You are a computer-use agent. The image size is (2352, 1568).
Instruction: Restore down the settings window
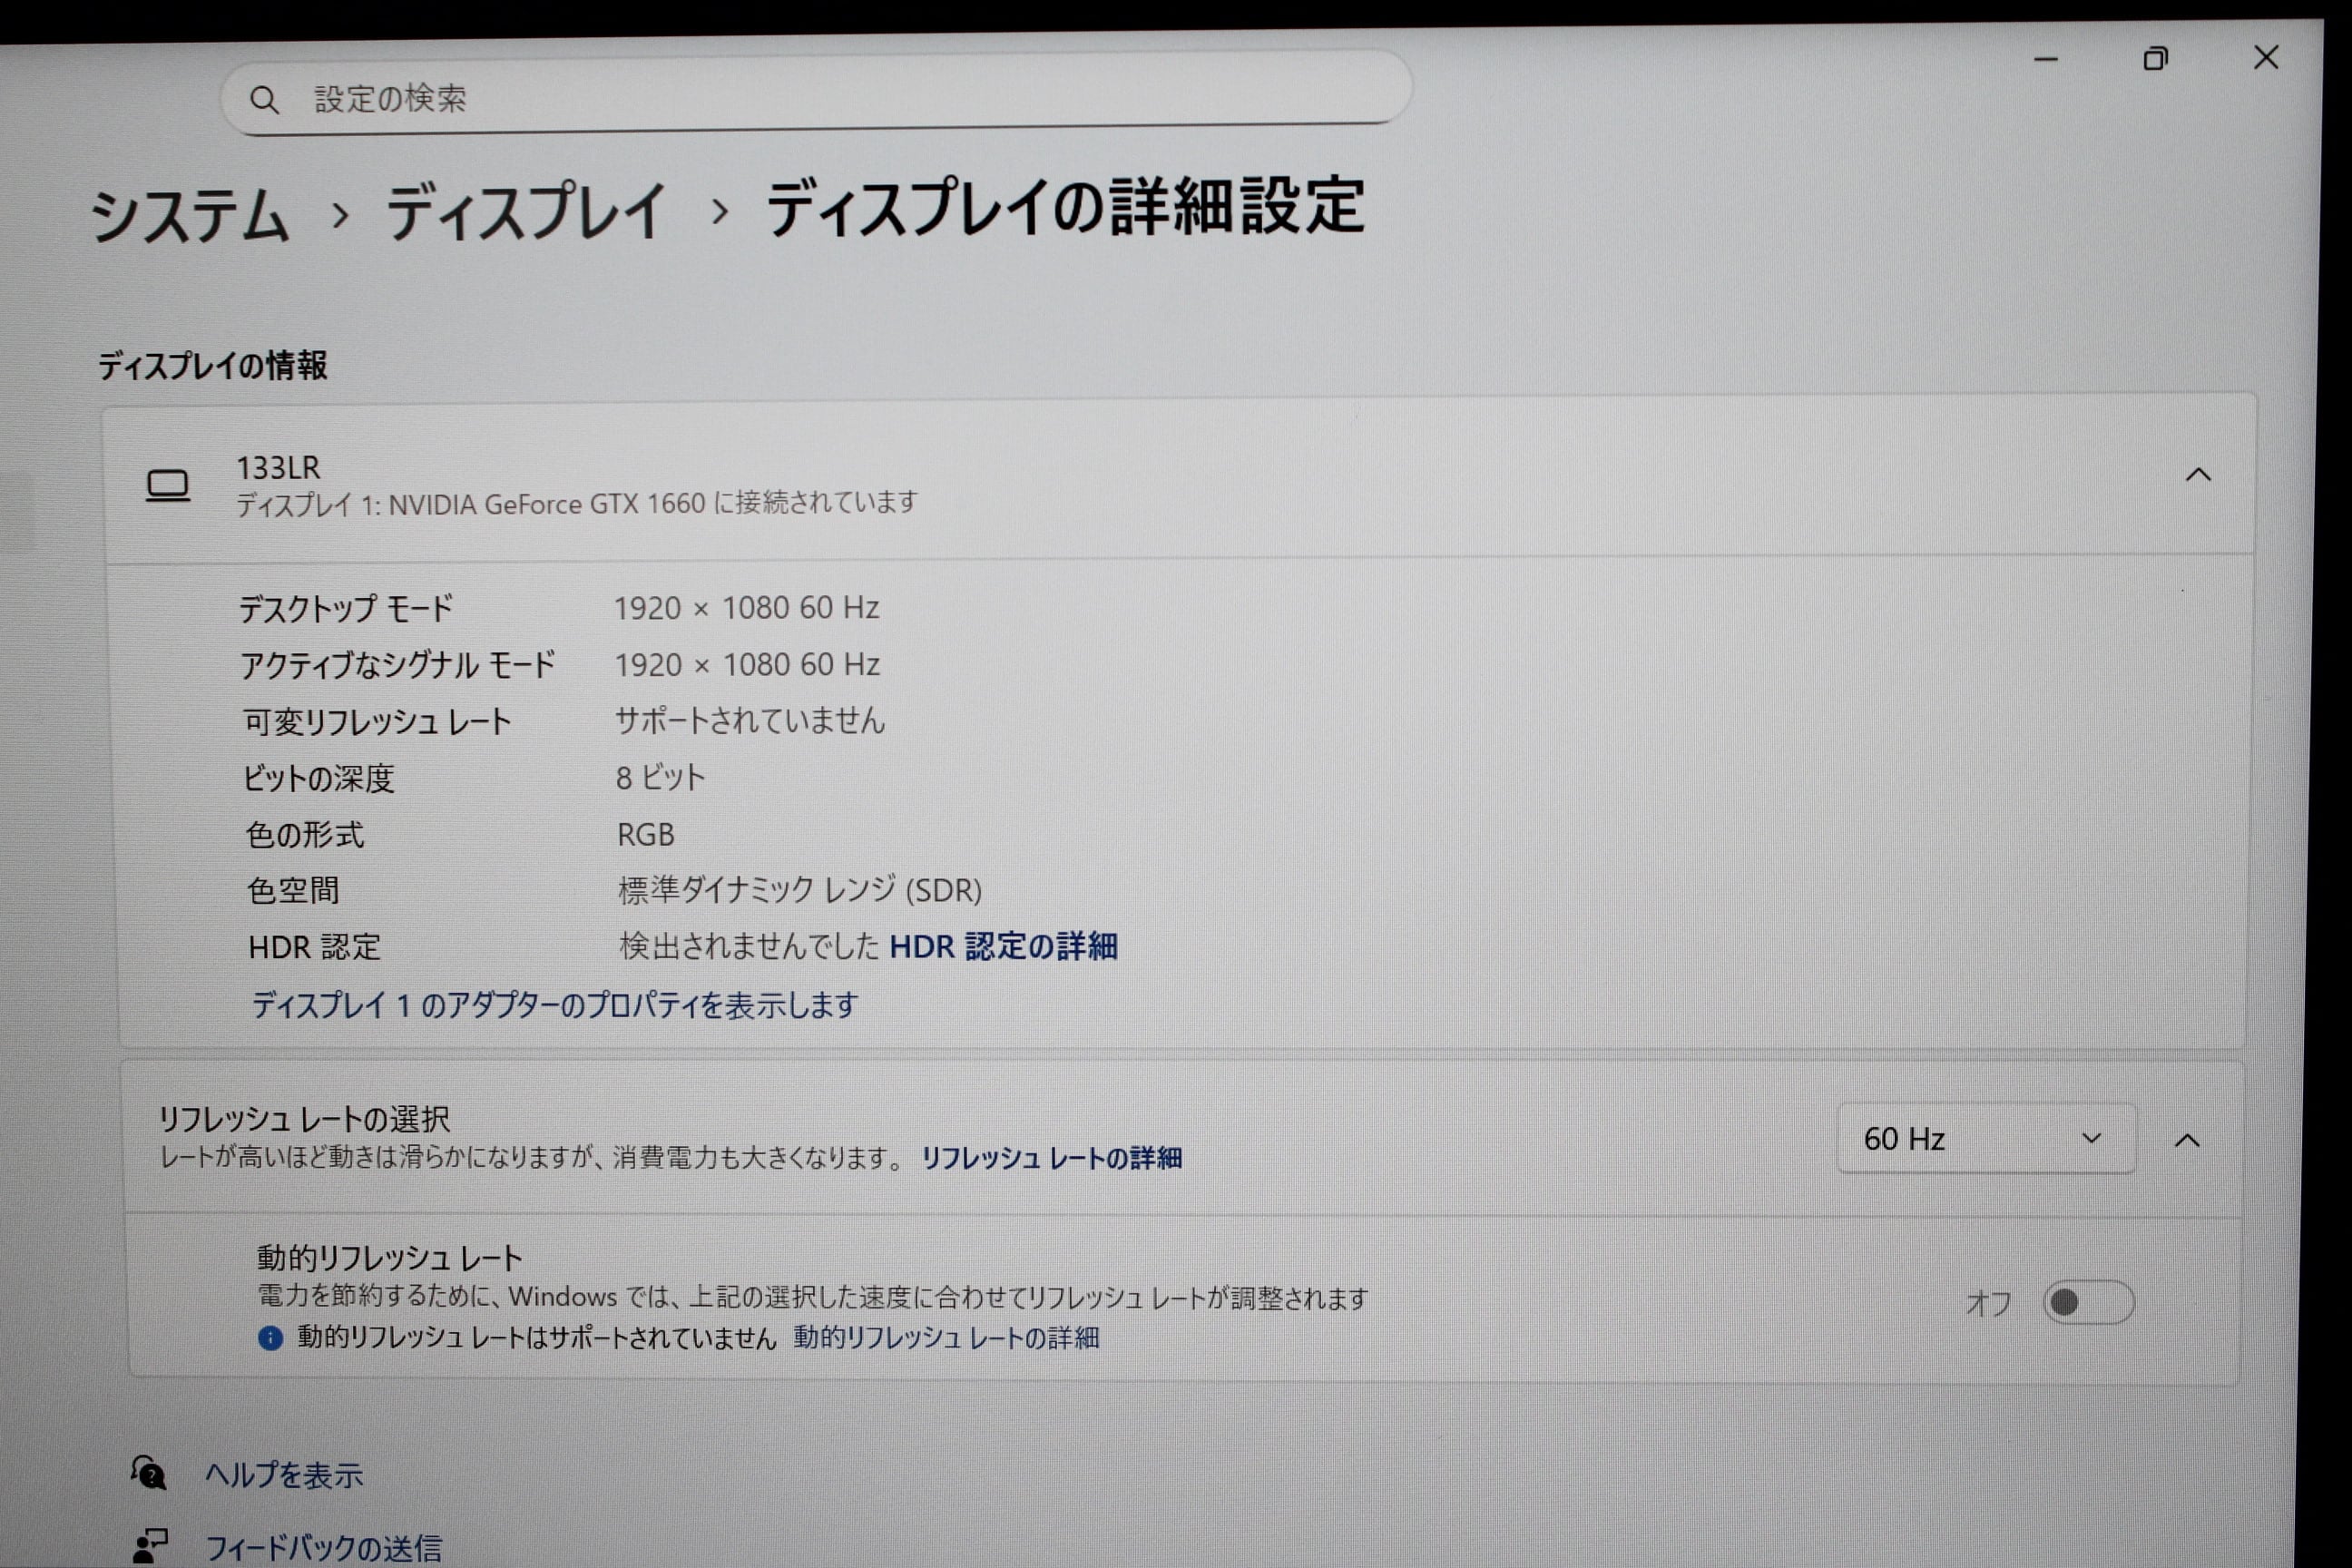2155,59
